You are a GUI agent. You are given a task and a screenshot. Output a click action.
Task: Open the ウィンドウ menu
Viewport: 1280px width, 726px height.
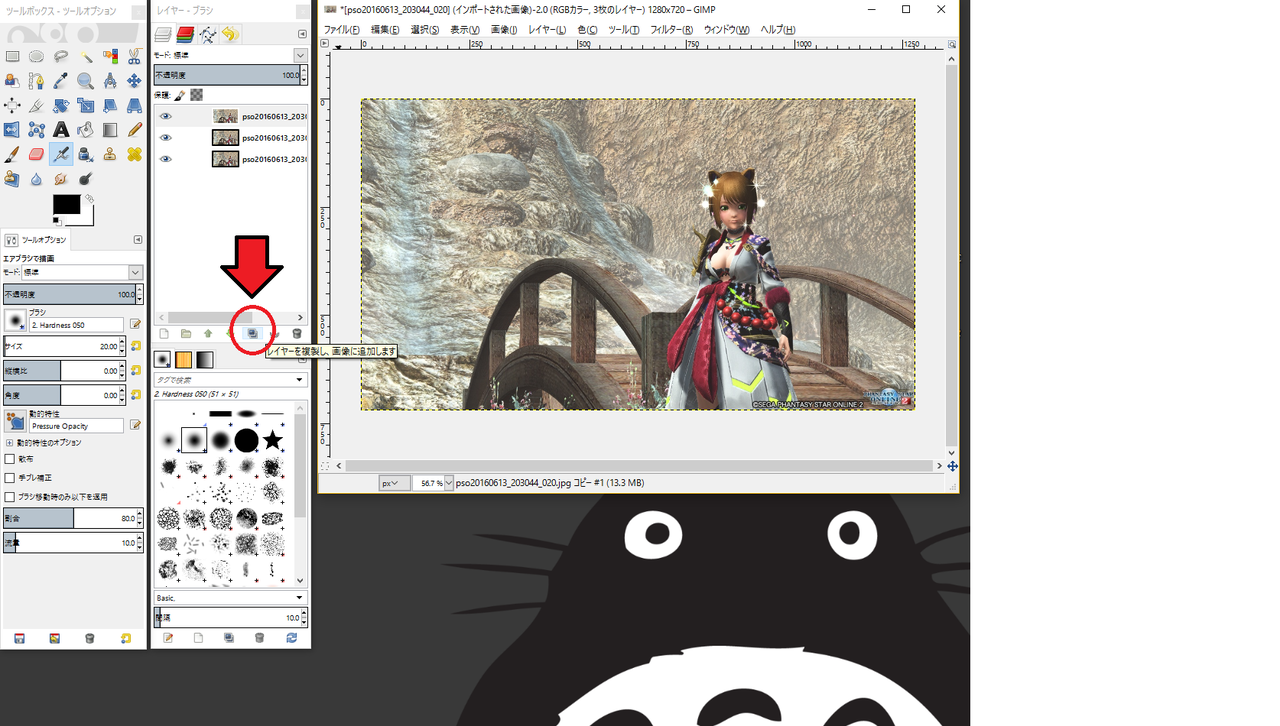pyautogui.click(x=726, y=30)
